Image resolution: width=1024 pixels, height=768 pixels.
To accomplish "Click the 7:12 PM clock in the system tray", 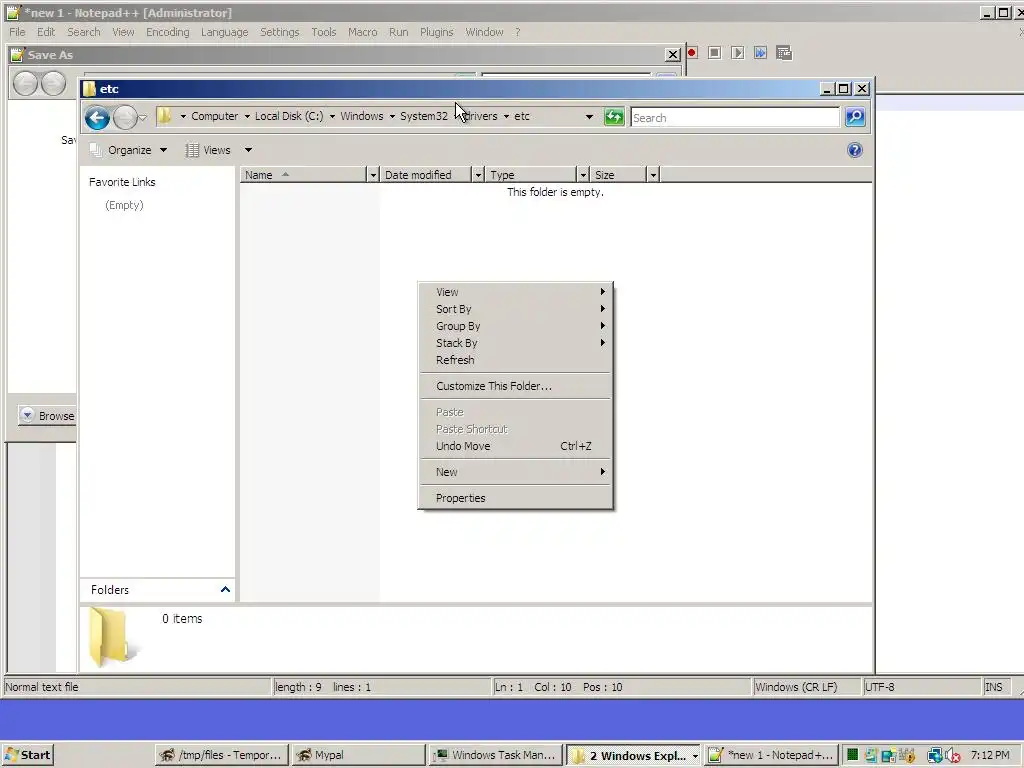I will click(x=990, y=755).
